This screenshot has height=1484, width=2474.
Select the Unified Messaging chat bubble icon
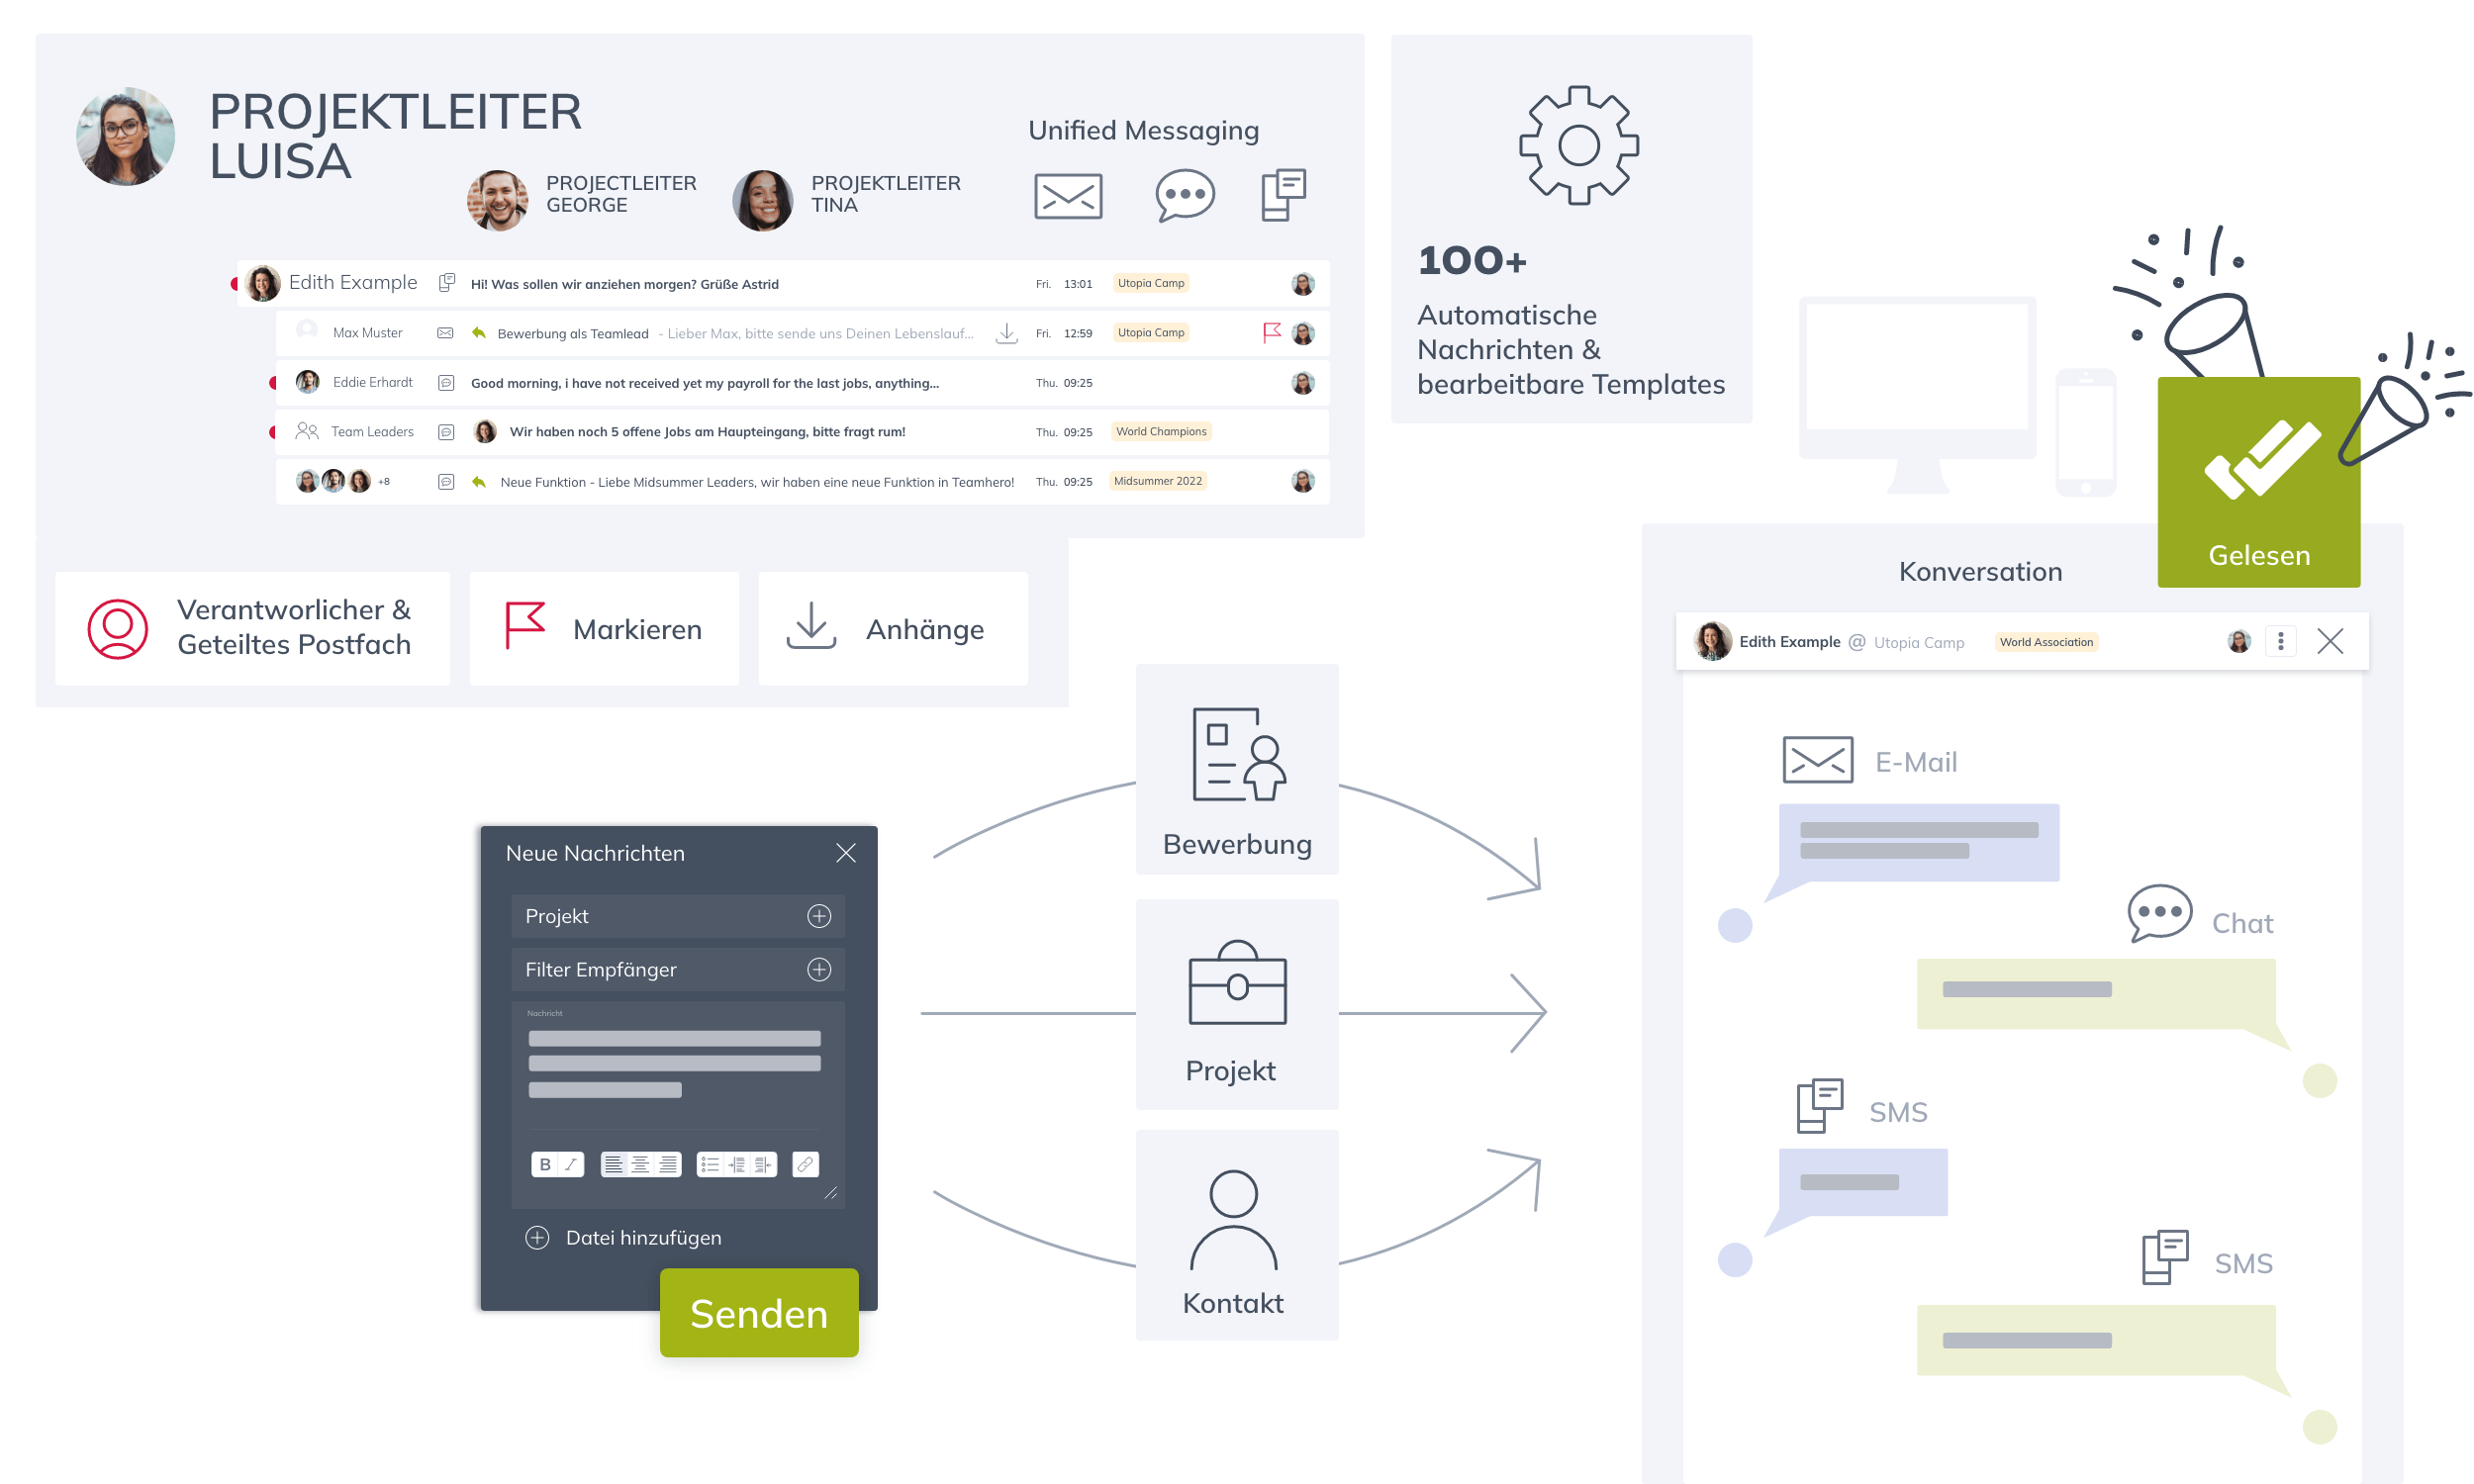click(1184, 195)
